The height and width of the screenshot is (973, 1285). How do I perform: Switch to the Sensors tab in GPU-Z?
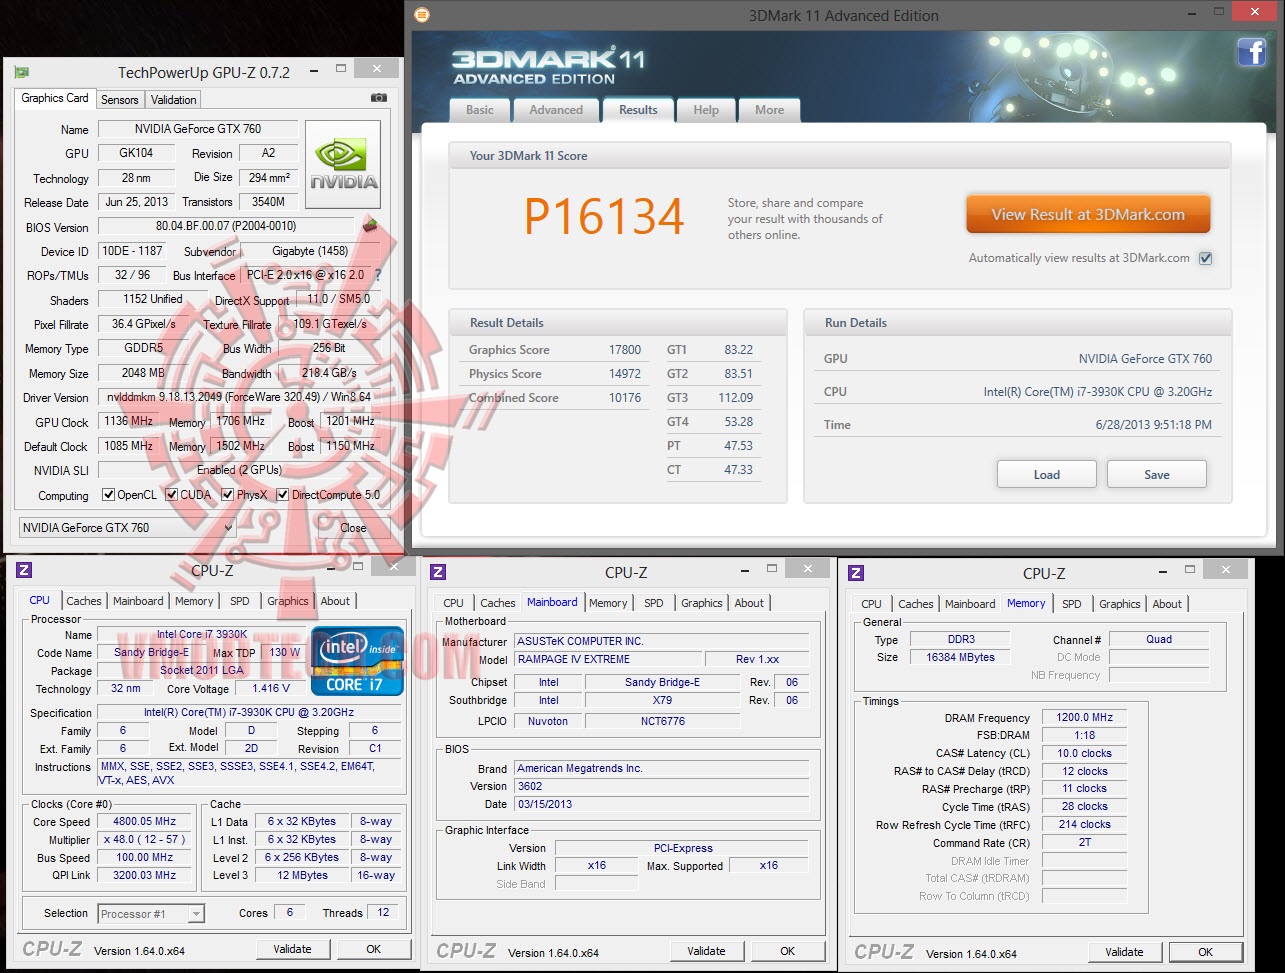120,100
